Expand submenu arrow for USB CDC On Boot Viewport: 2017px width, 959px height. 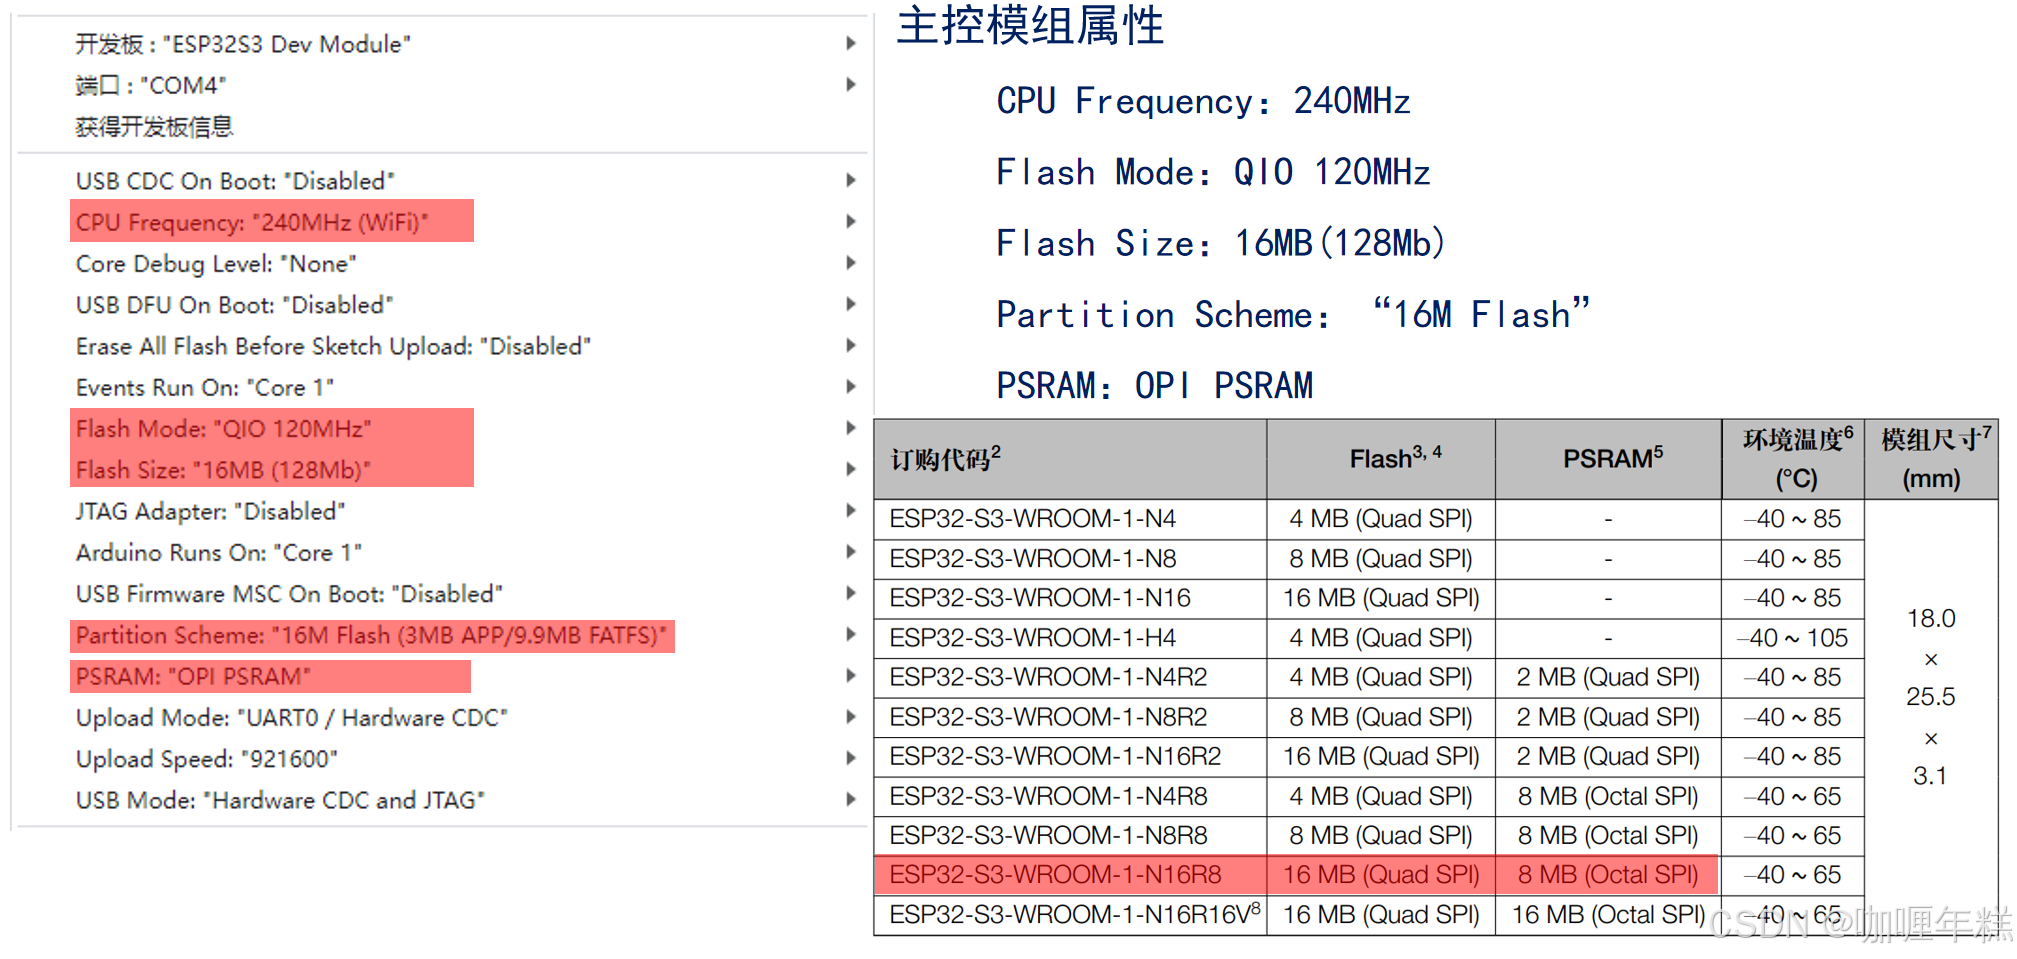(851, 180)
